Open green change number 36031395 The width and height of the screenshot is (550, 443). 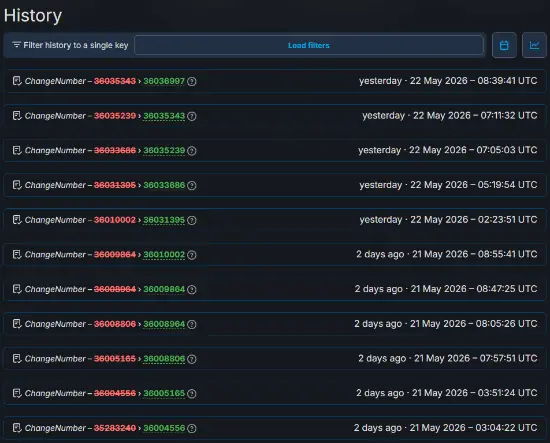tap(164, 220)
